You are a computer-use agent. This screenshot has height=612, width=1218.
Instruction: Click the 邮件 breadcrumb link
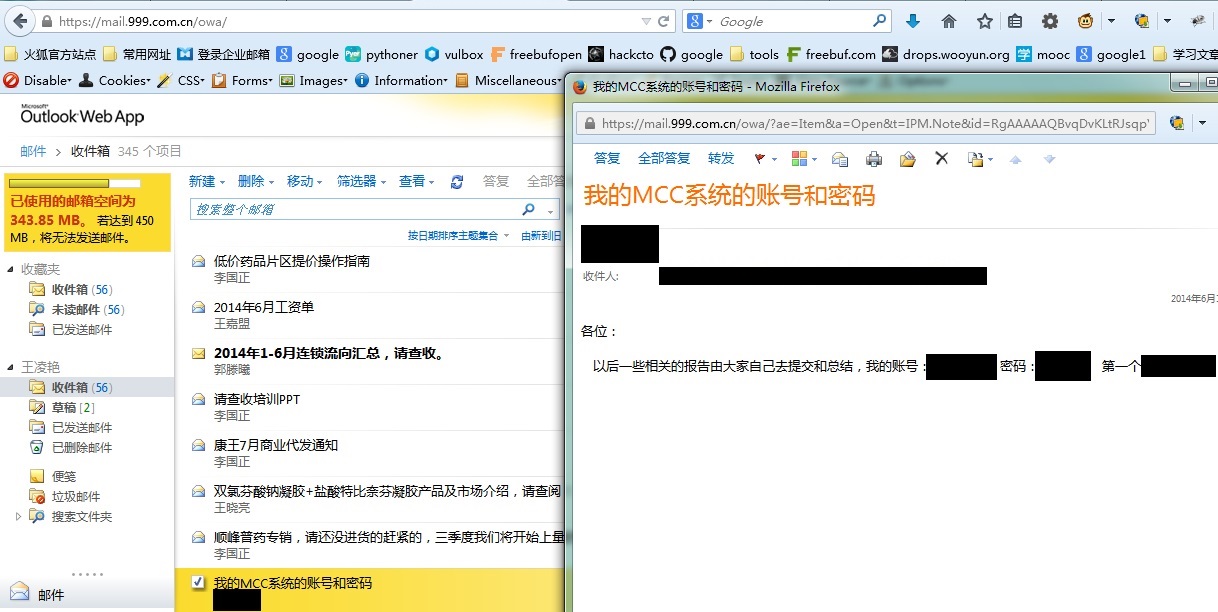(33, 151)
